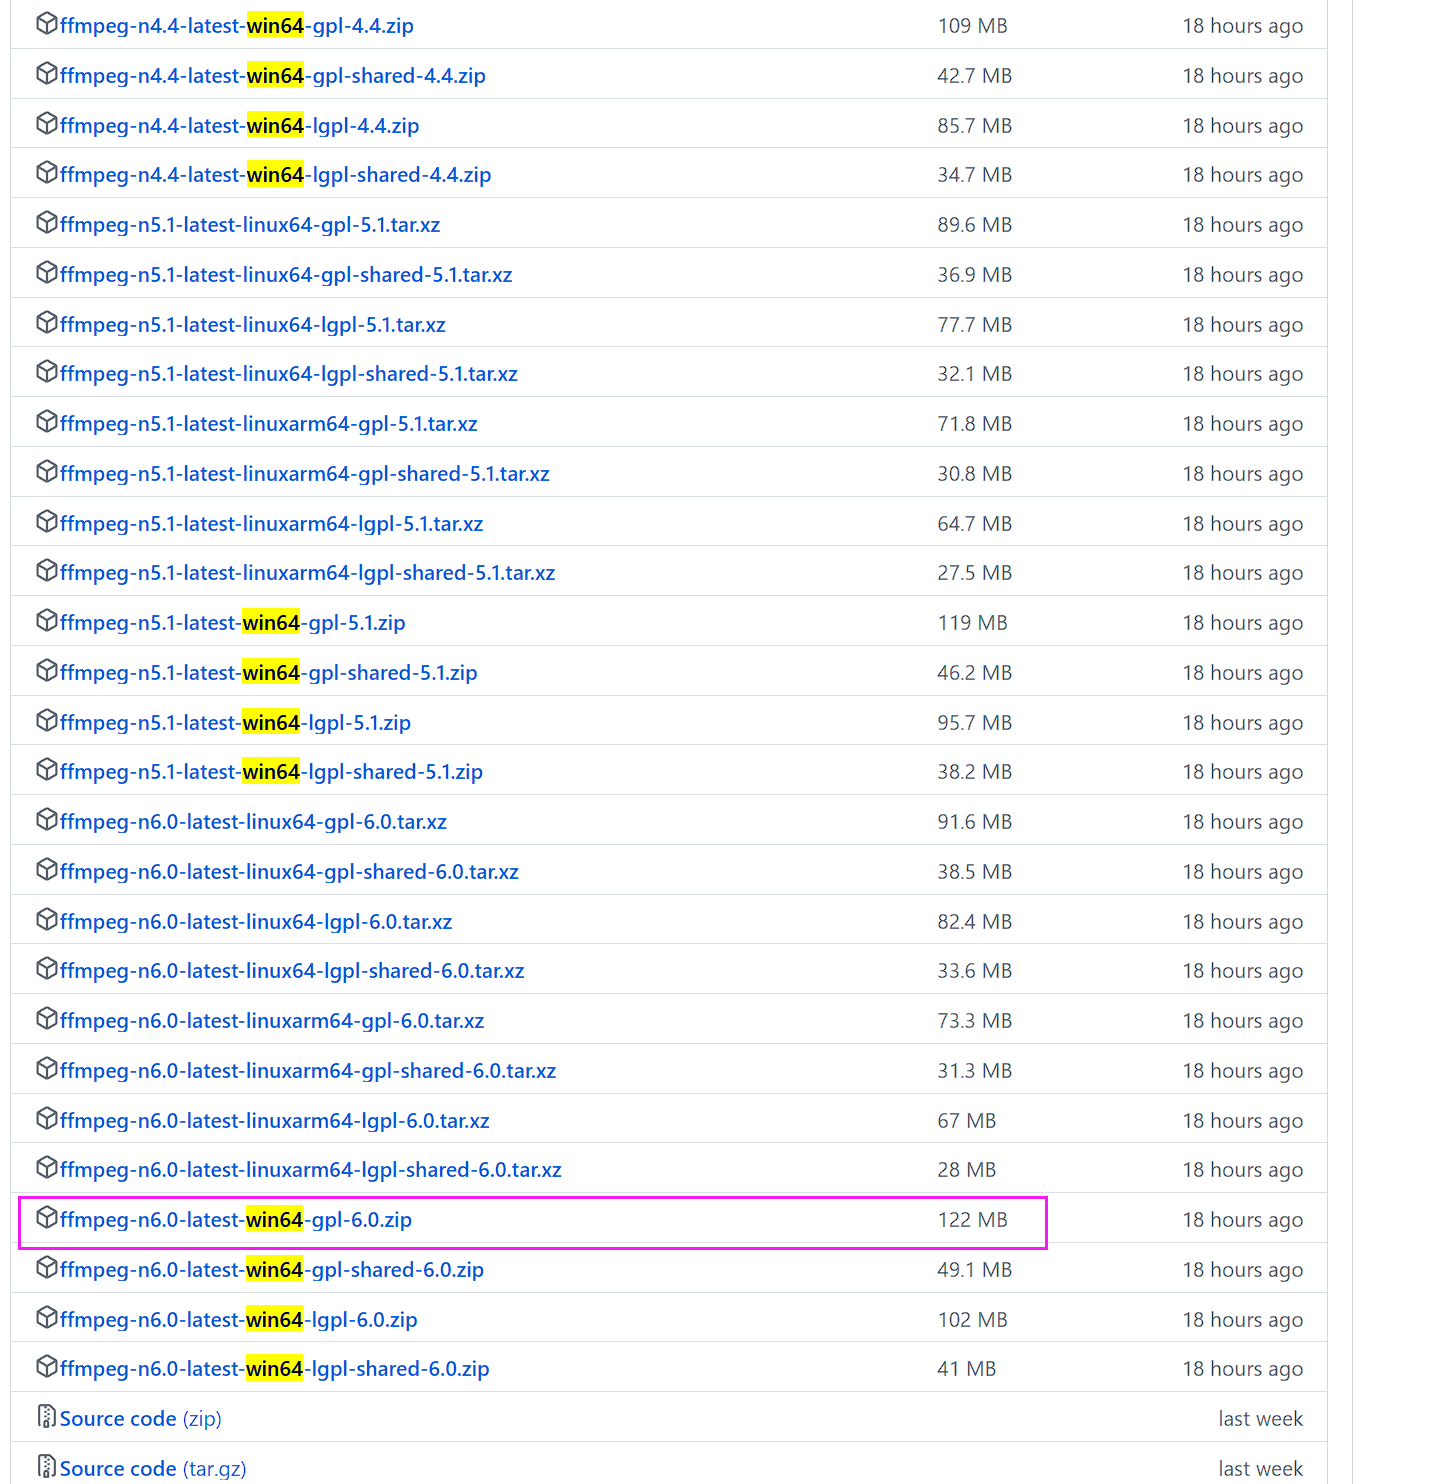Download ffmpeg-n5.1-latest-linuxarm64-lgpl-shared-5.1.tar.xz
1429x1484 pixels.
click(308, 573)
